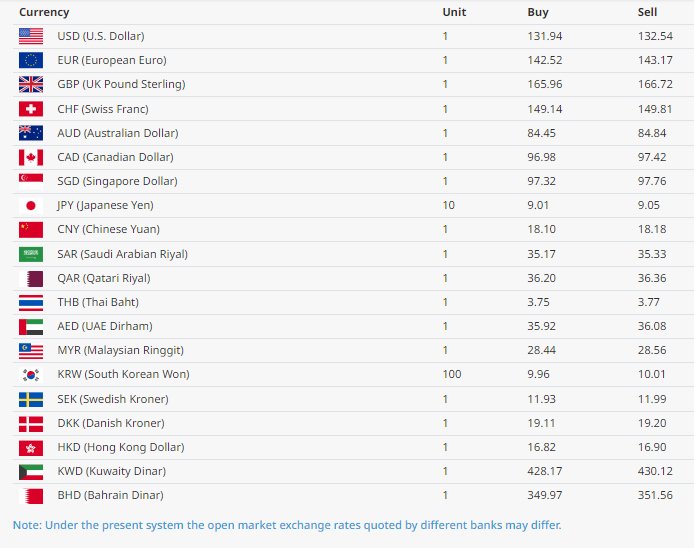Select the KWD sell rate 430.12
The width and height of the screenshot is (694, 548).
[655, 471]
